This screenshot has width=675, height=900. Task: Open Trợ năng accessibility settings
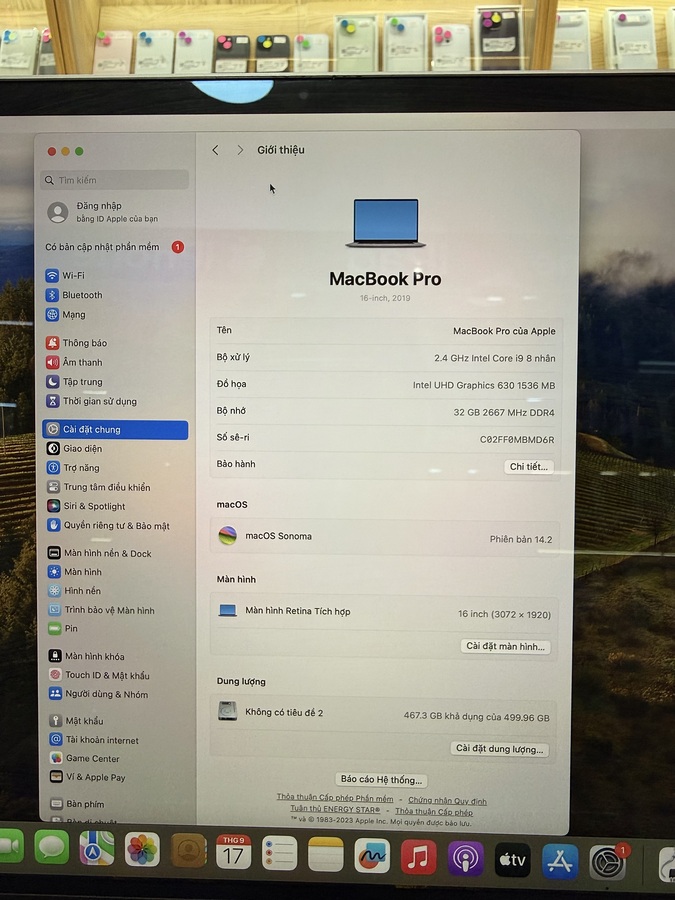(73, 468)
